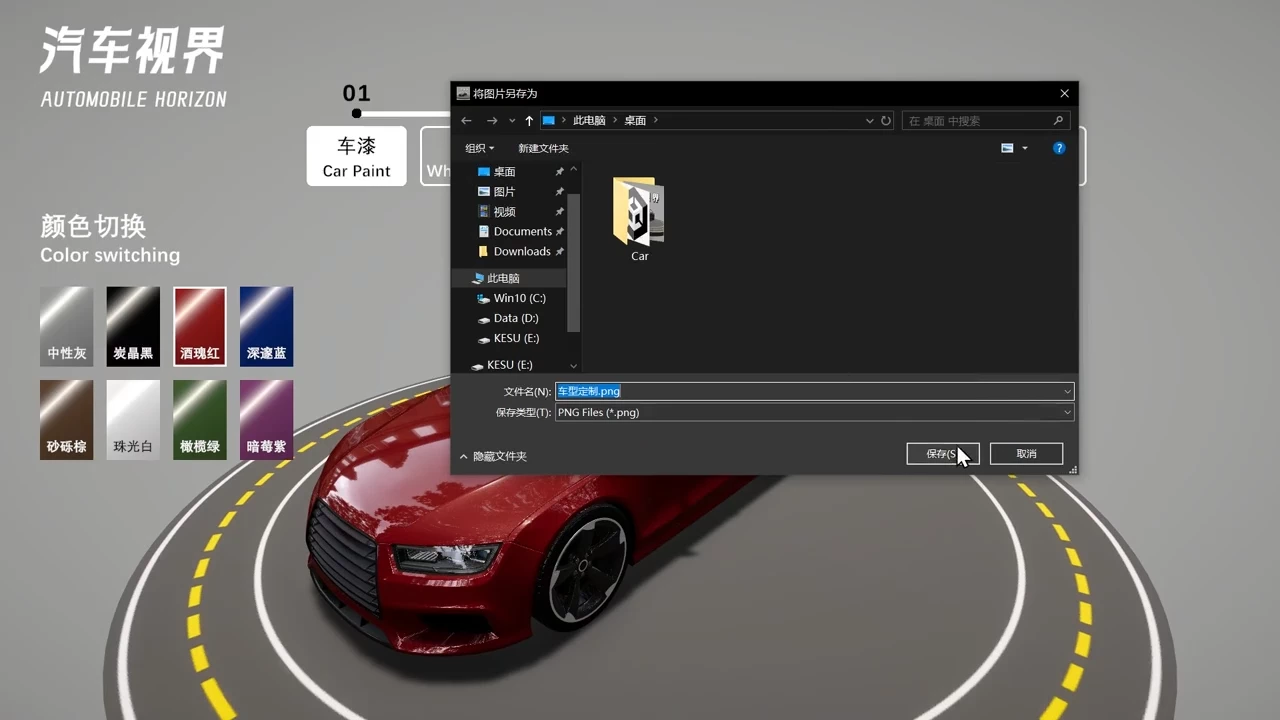Click the 桌面 breadcrumb in address bar

(x=635, y=120)
